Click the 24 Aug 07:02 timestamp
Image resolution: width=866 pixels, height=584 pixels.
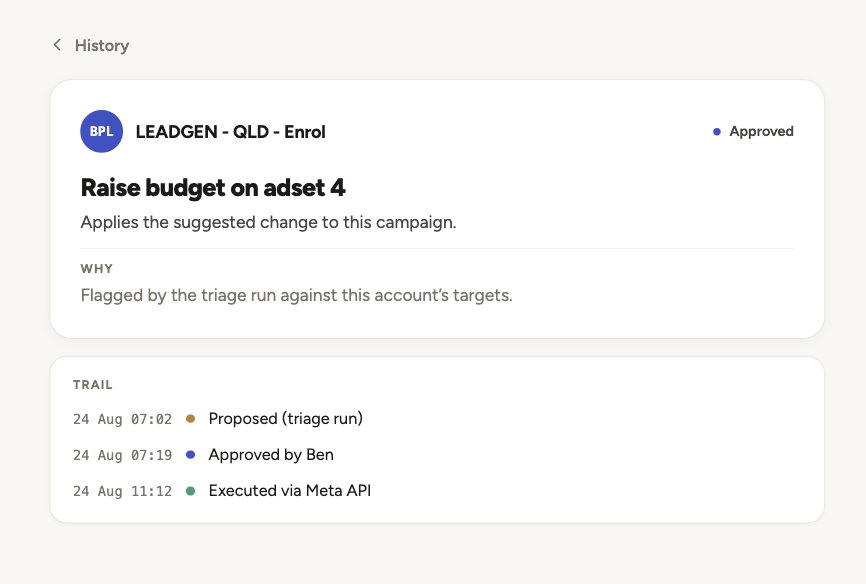click(122, 419)
